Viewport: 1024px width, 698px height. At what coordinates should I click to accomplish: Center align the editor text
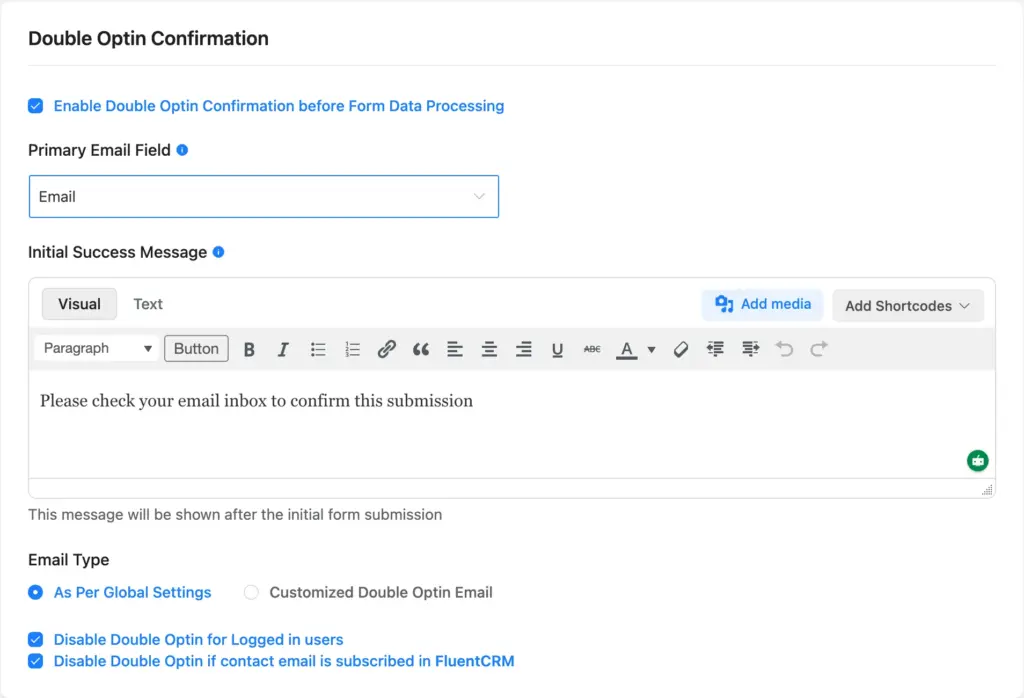(488, 349)
